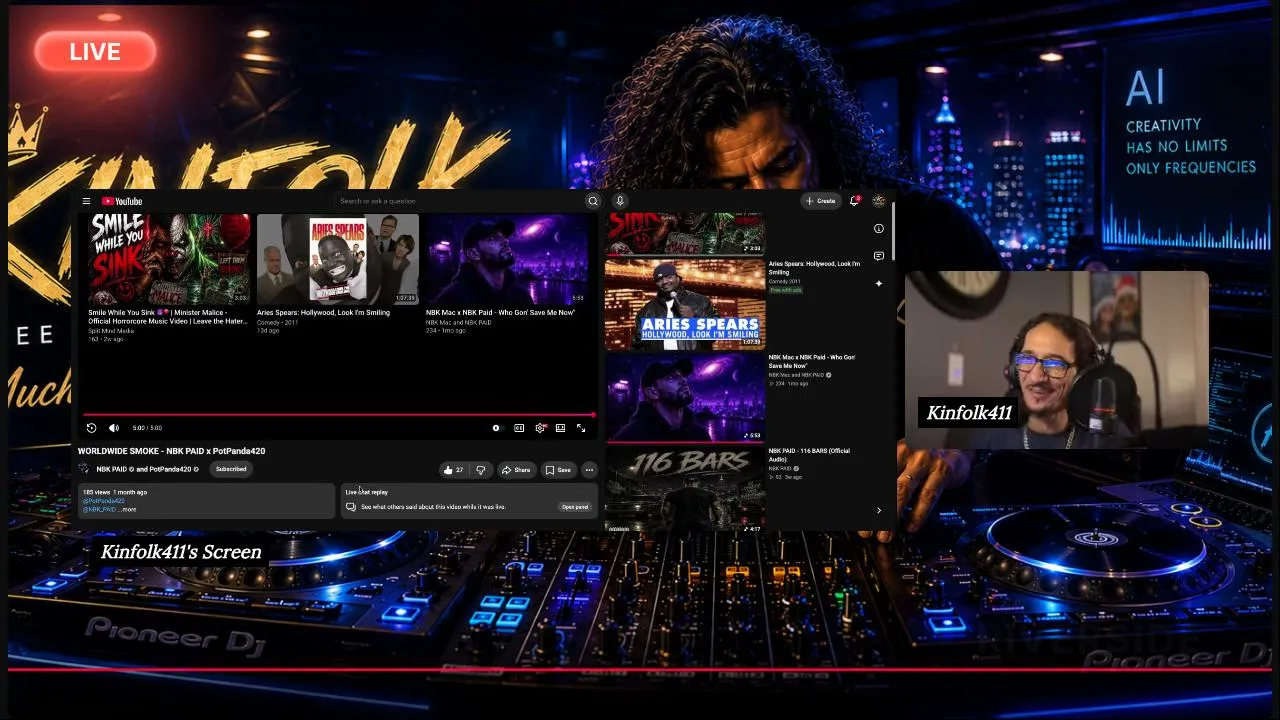
Task: Click the sidebar title 'NBK Mac x NBK Paid - Who Gon' Save Me Now'
Action: 812,361
